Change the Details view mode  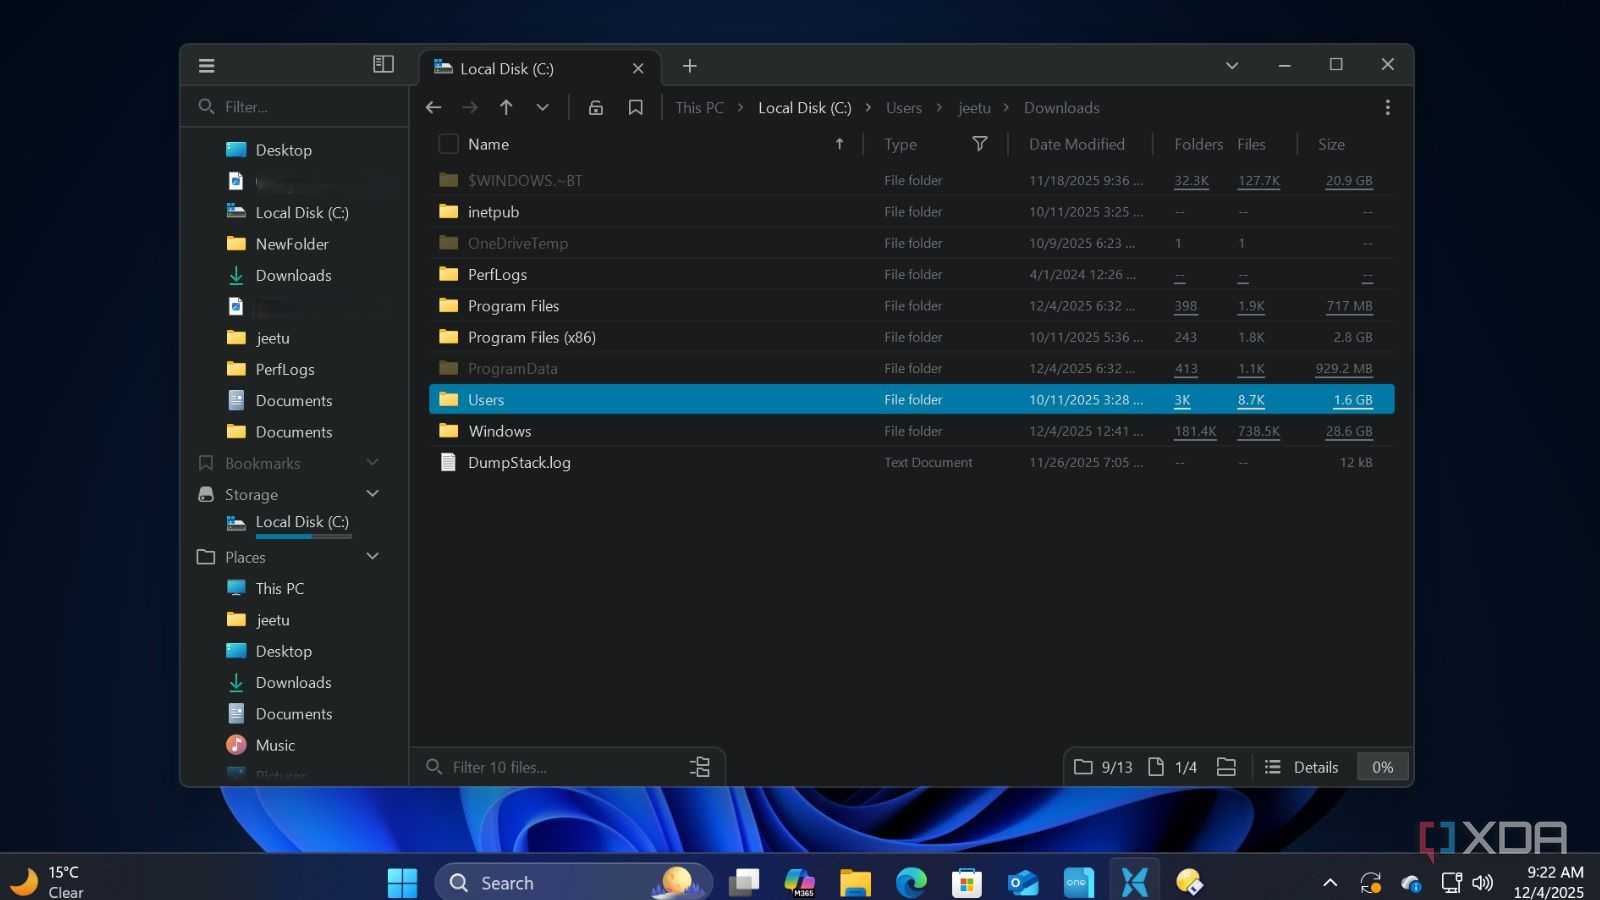(1301, 767)
